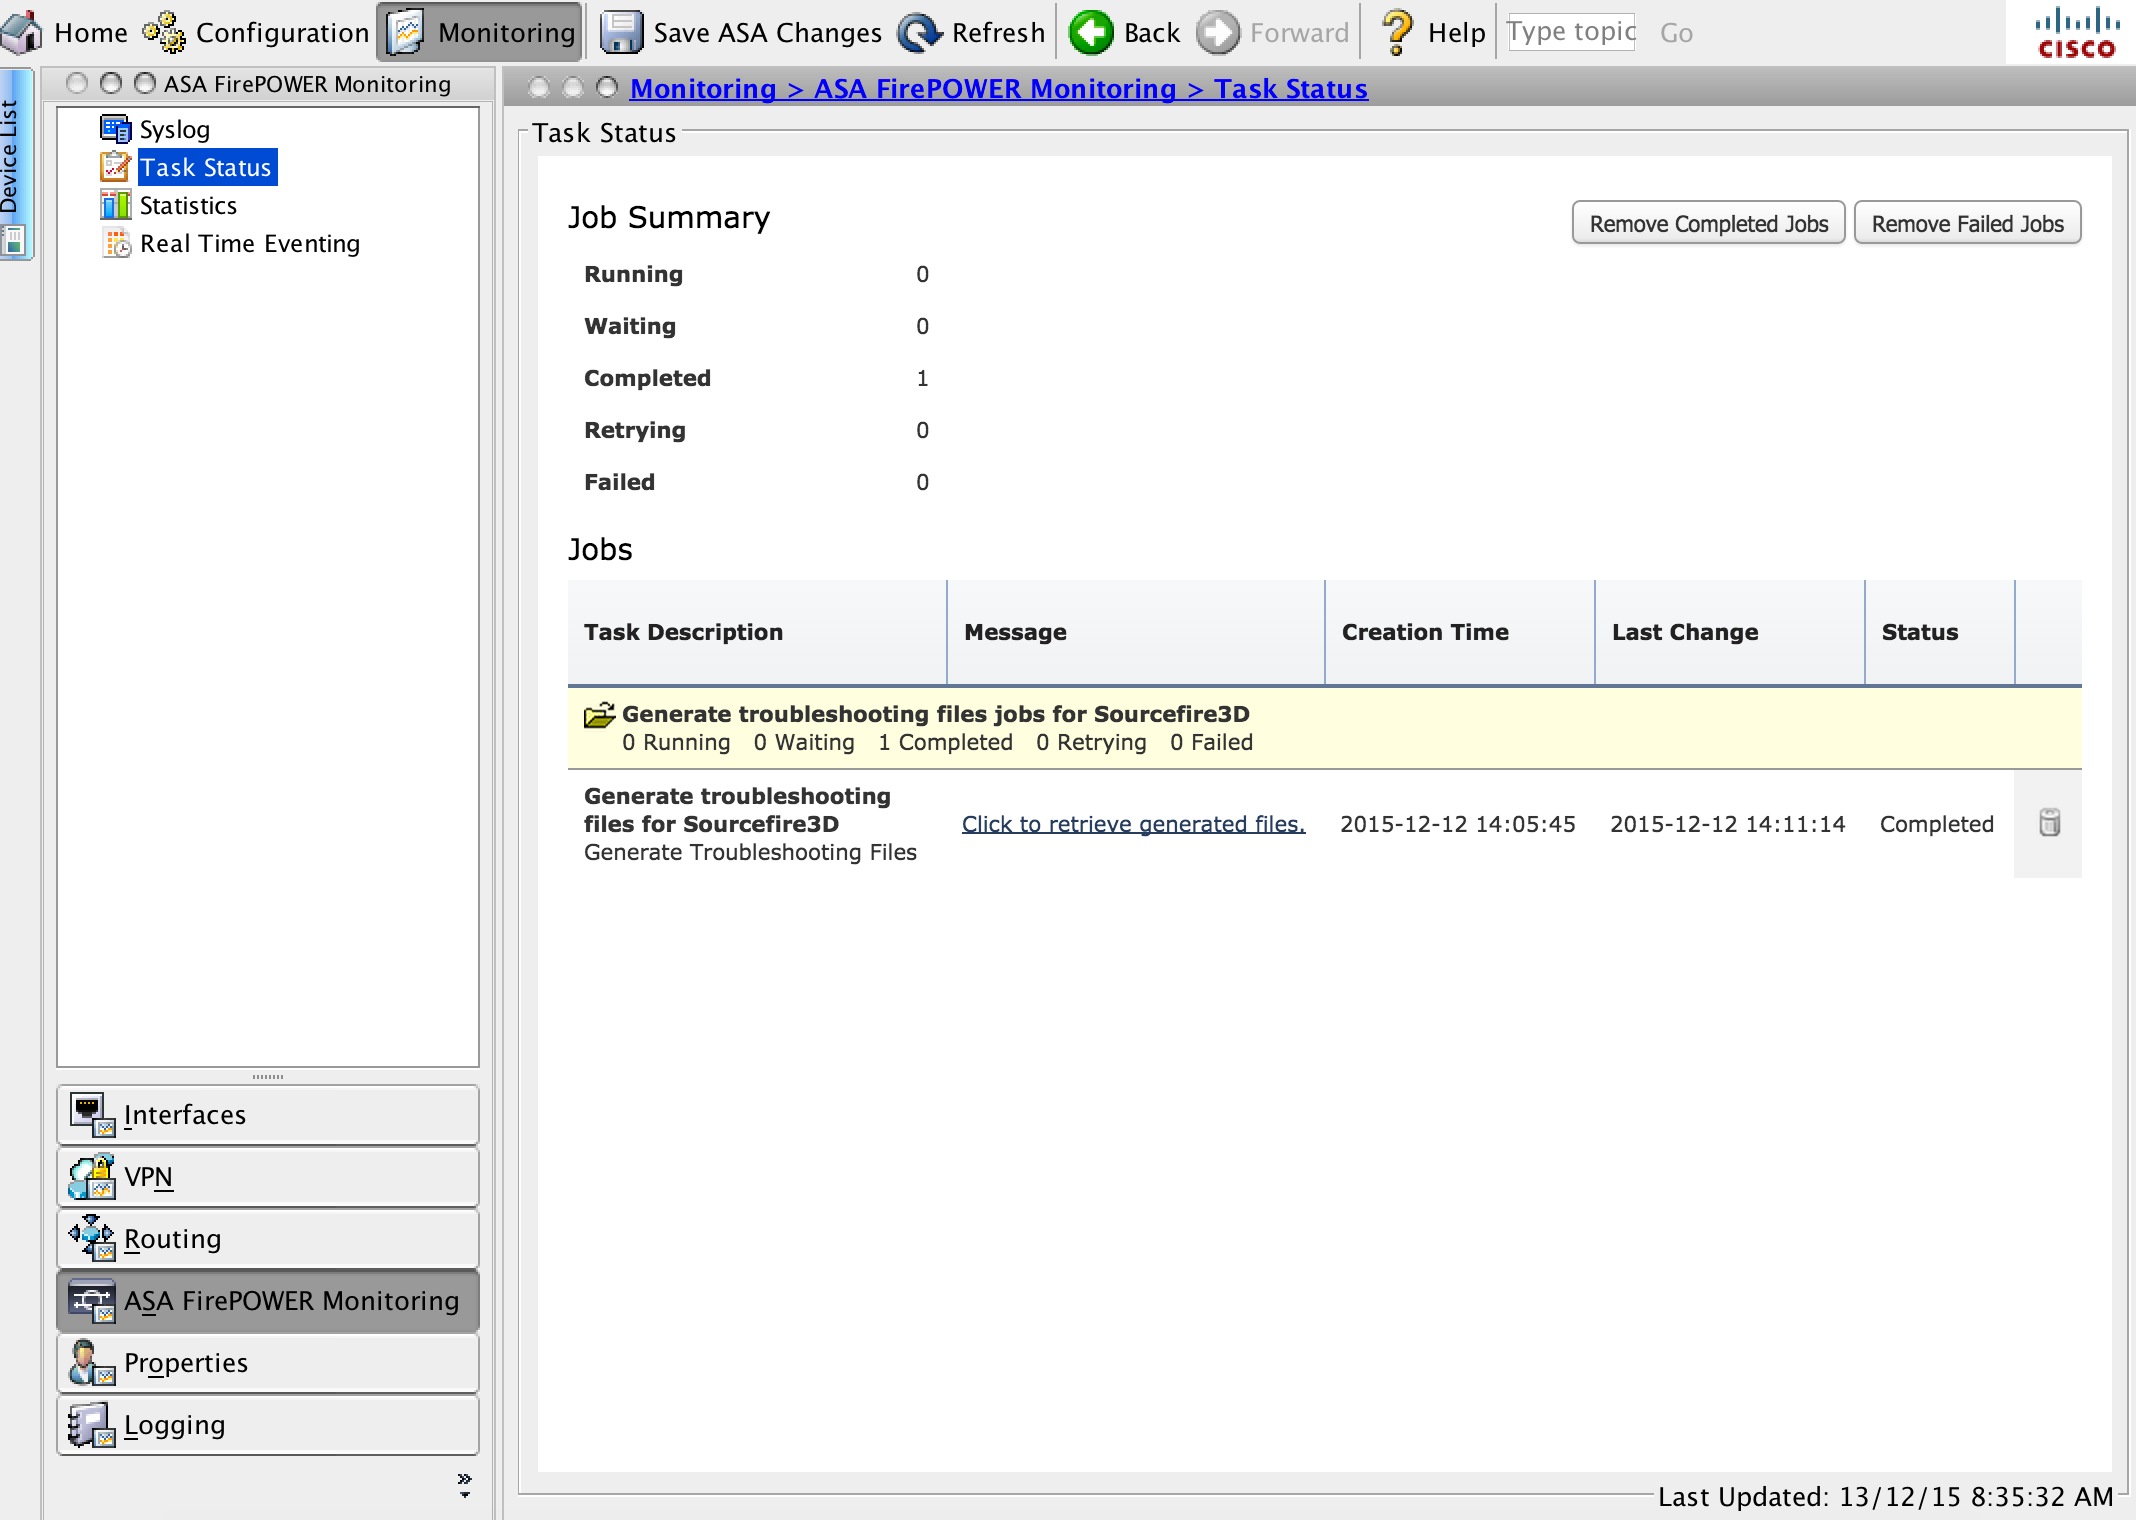Click the Refresh toolbar icon
The height and width of the screenshot is (1520, 2136).
click(919, 33)
